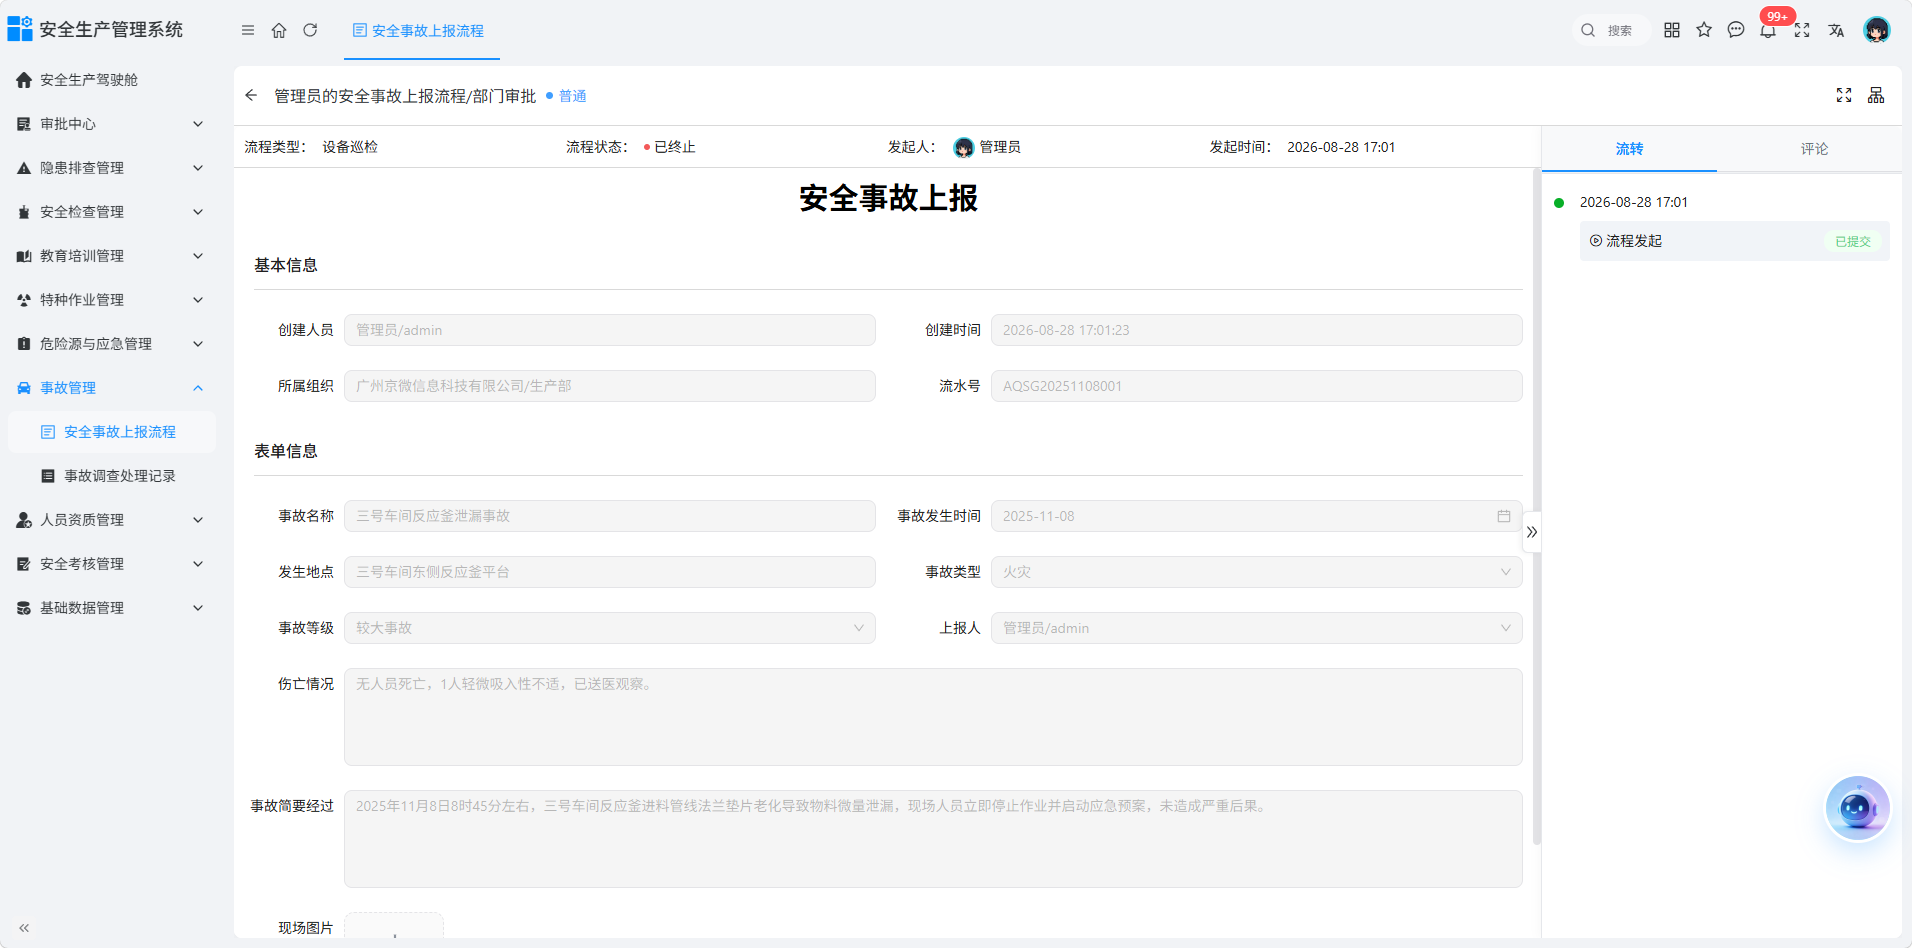Click the 现场图片 upload box

point(394,925)
